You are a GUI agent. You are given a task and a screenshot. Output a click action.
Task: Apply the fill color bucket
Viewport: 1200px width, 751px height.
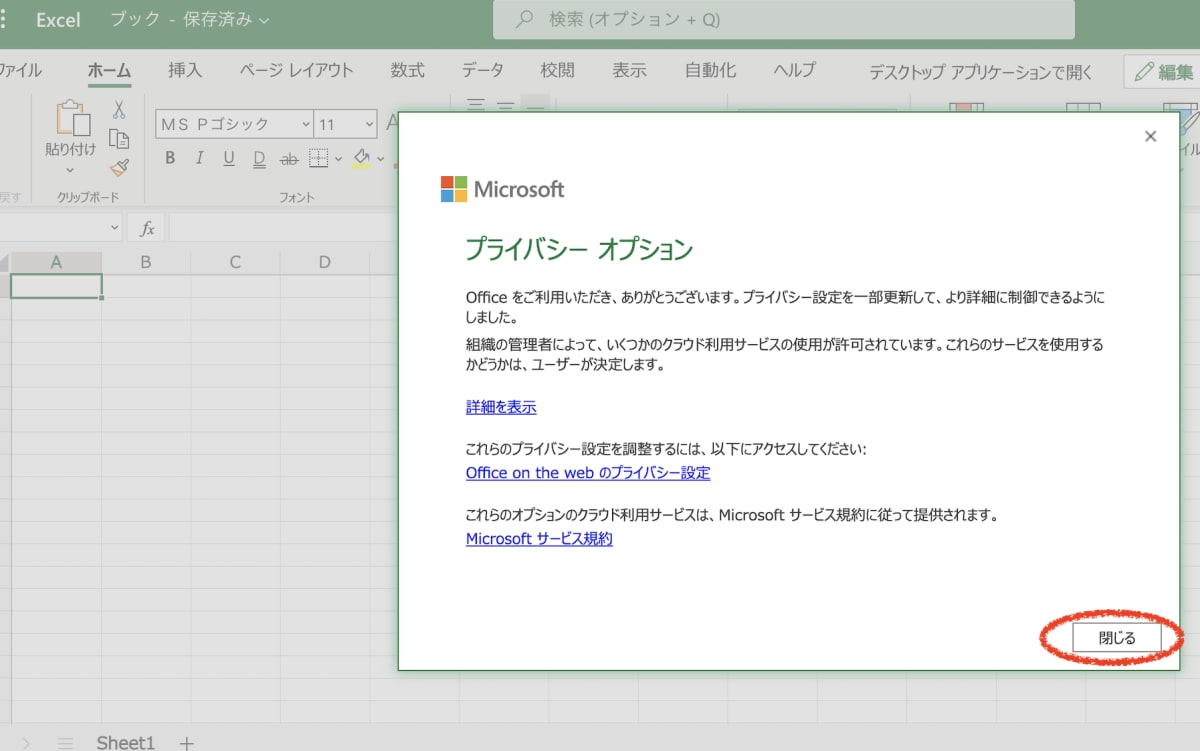pos(361,158)
